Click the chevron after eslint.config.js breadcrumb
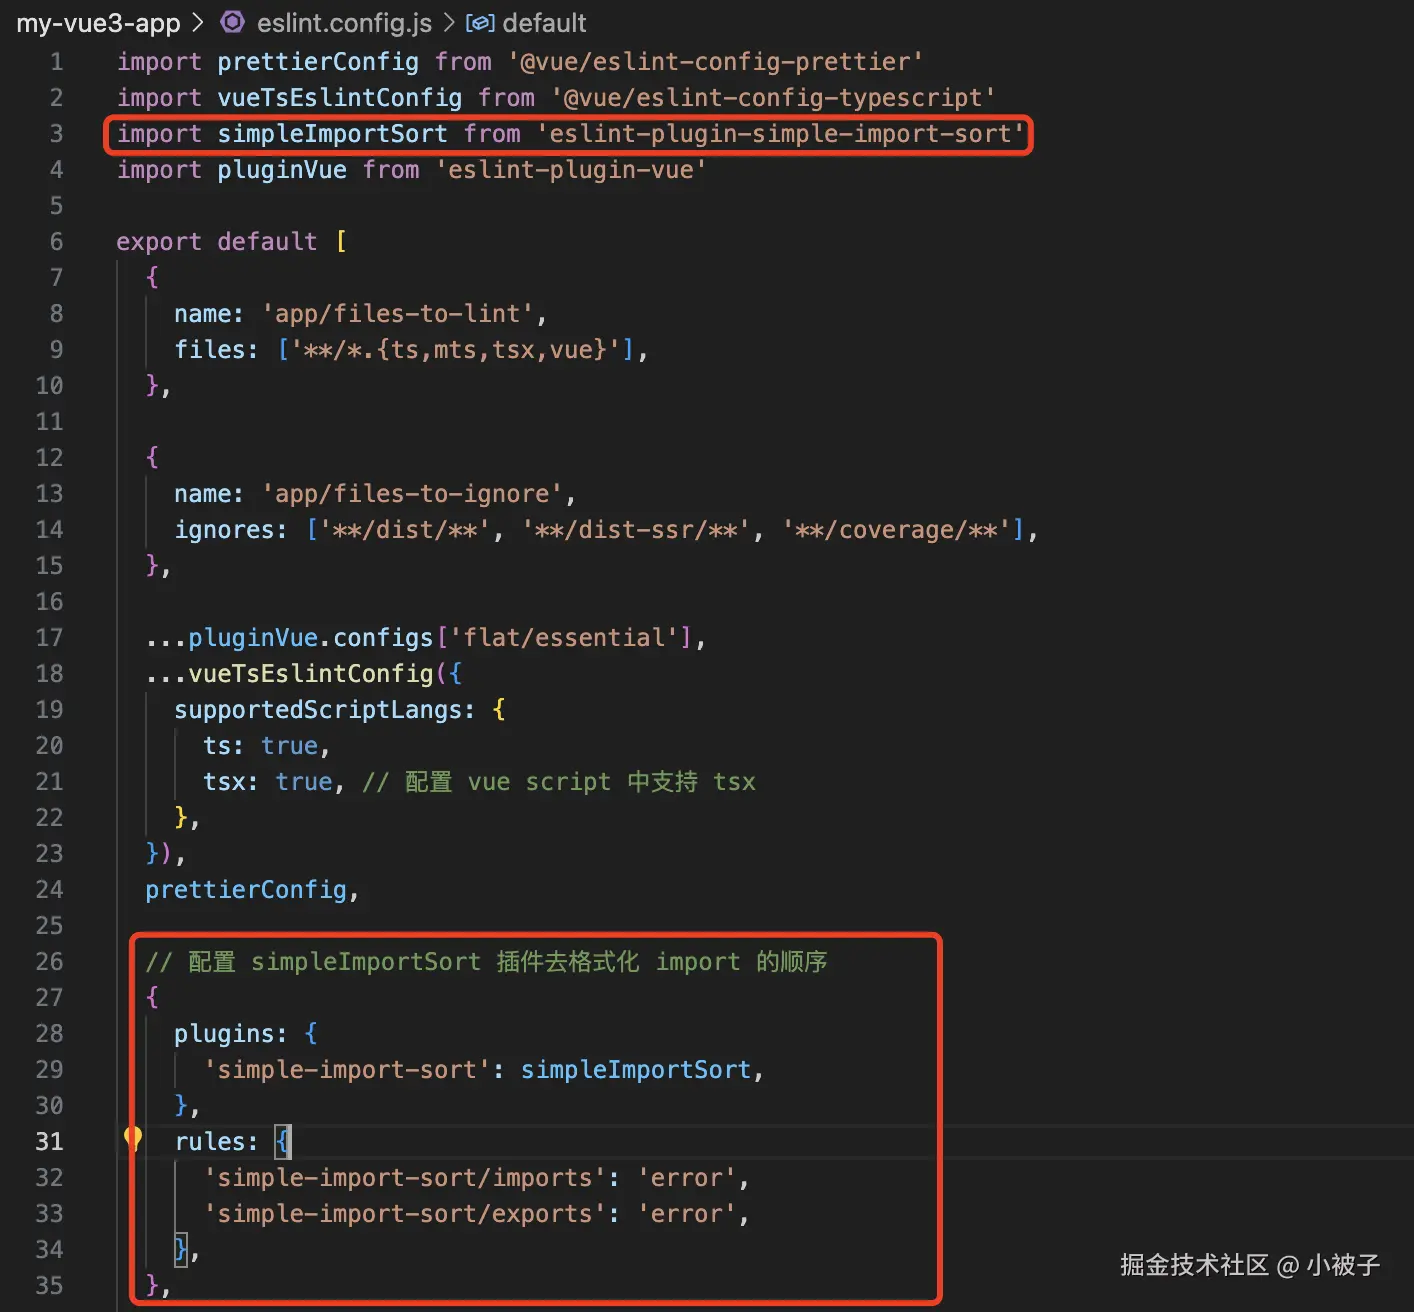The width and height of the screenshot is (1414, 1312). [x=449, y=23]
